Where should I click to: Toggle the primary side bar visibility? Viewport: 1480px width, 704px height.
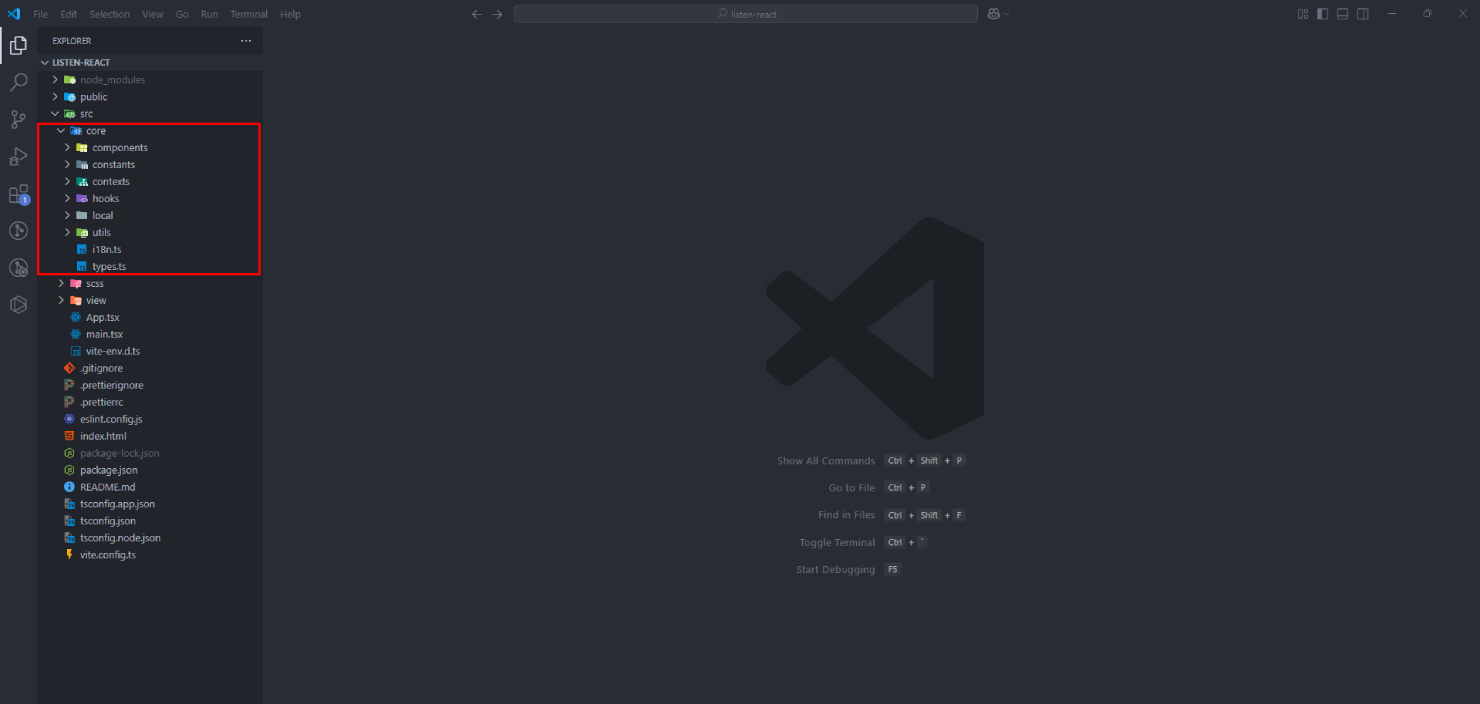pyautogui.click(x=1323, y=14)
